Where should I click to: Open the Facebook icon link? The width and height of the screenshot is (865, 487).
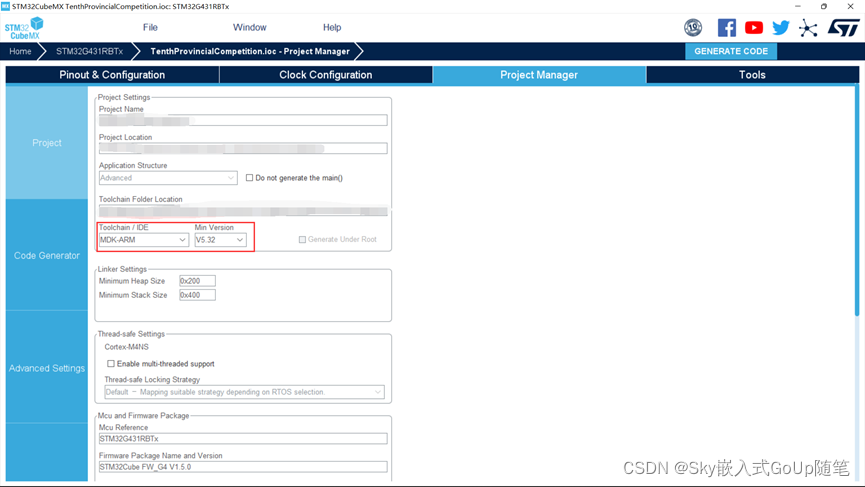click(x=727, y=28)
